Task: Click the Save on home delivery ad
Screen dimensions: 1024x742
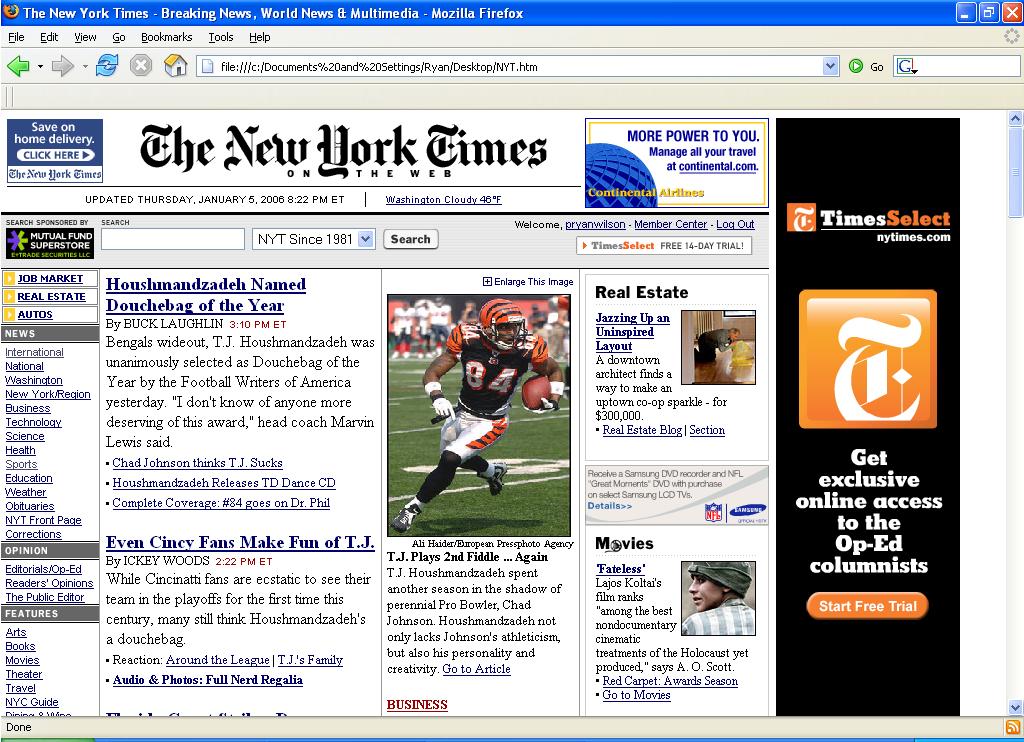Action: tap(55, 150)
